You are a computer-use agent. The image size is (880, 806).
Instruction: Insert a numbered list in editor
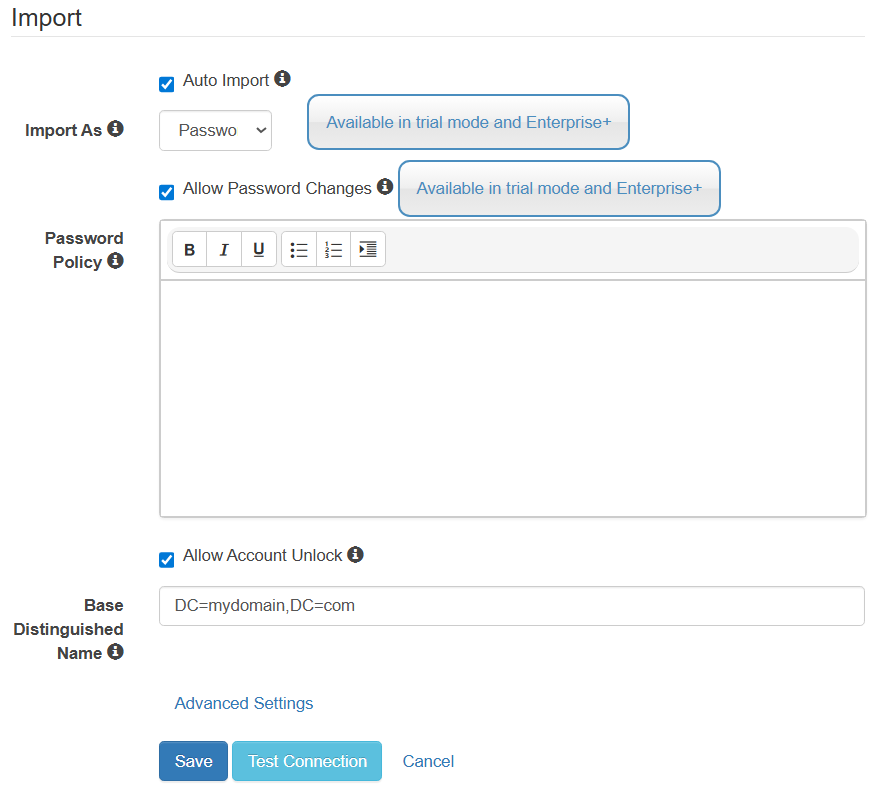[334, 250]
